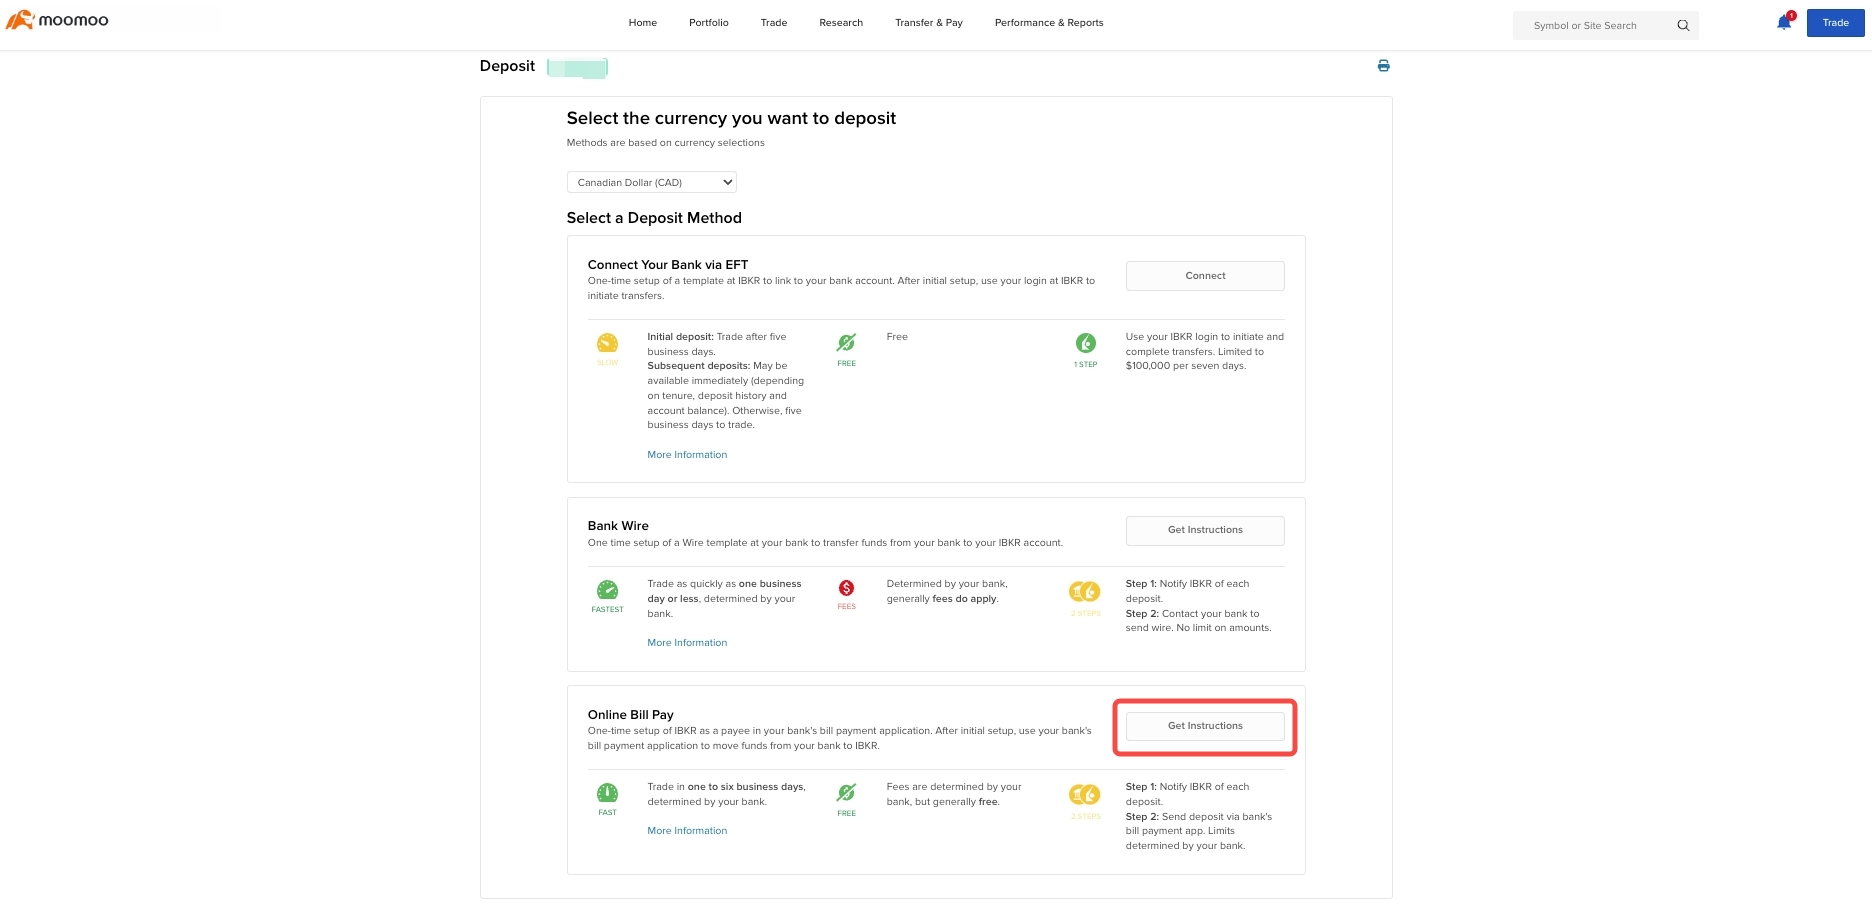The width and height of the screenshot is (1872, 906).
Task: Click the 2 STEPS icon under Online Bill Pay
Action: [x=1085, y=794]
